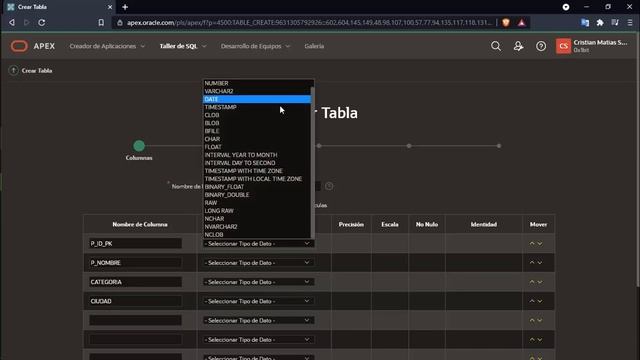The width and height of the screenshot is (640, 360).
Task: Bookmark this page icon
Action: point(101,22)
